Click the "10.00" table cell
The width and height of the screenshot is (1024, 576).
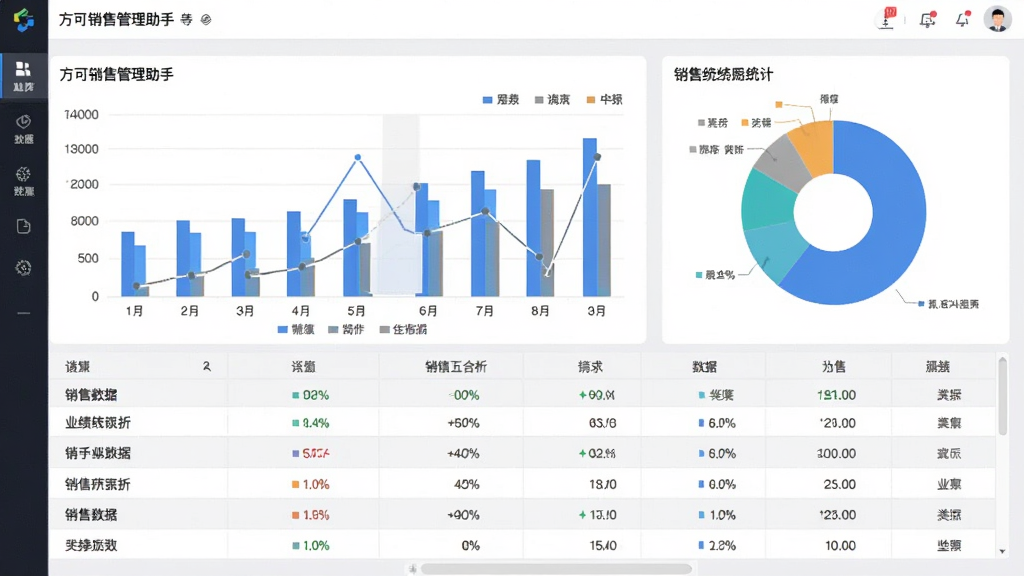[840, 546]
